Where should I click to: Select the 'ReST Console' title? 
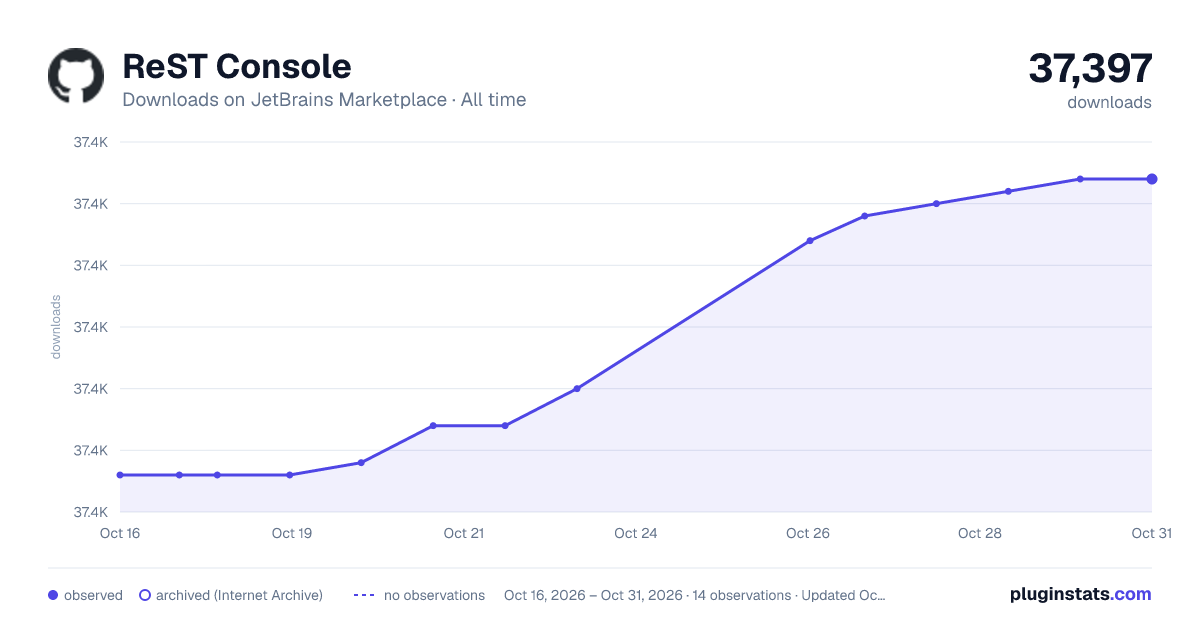[237, 66]
